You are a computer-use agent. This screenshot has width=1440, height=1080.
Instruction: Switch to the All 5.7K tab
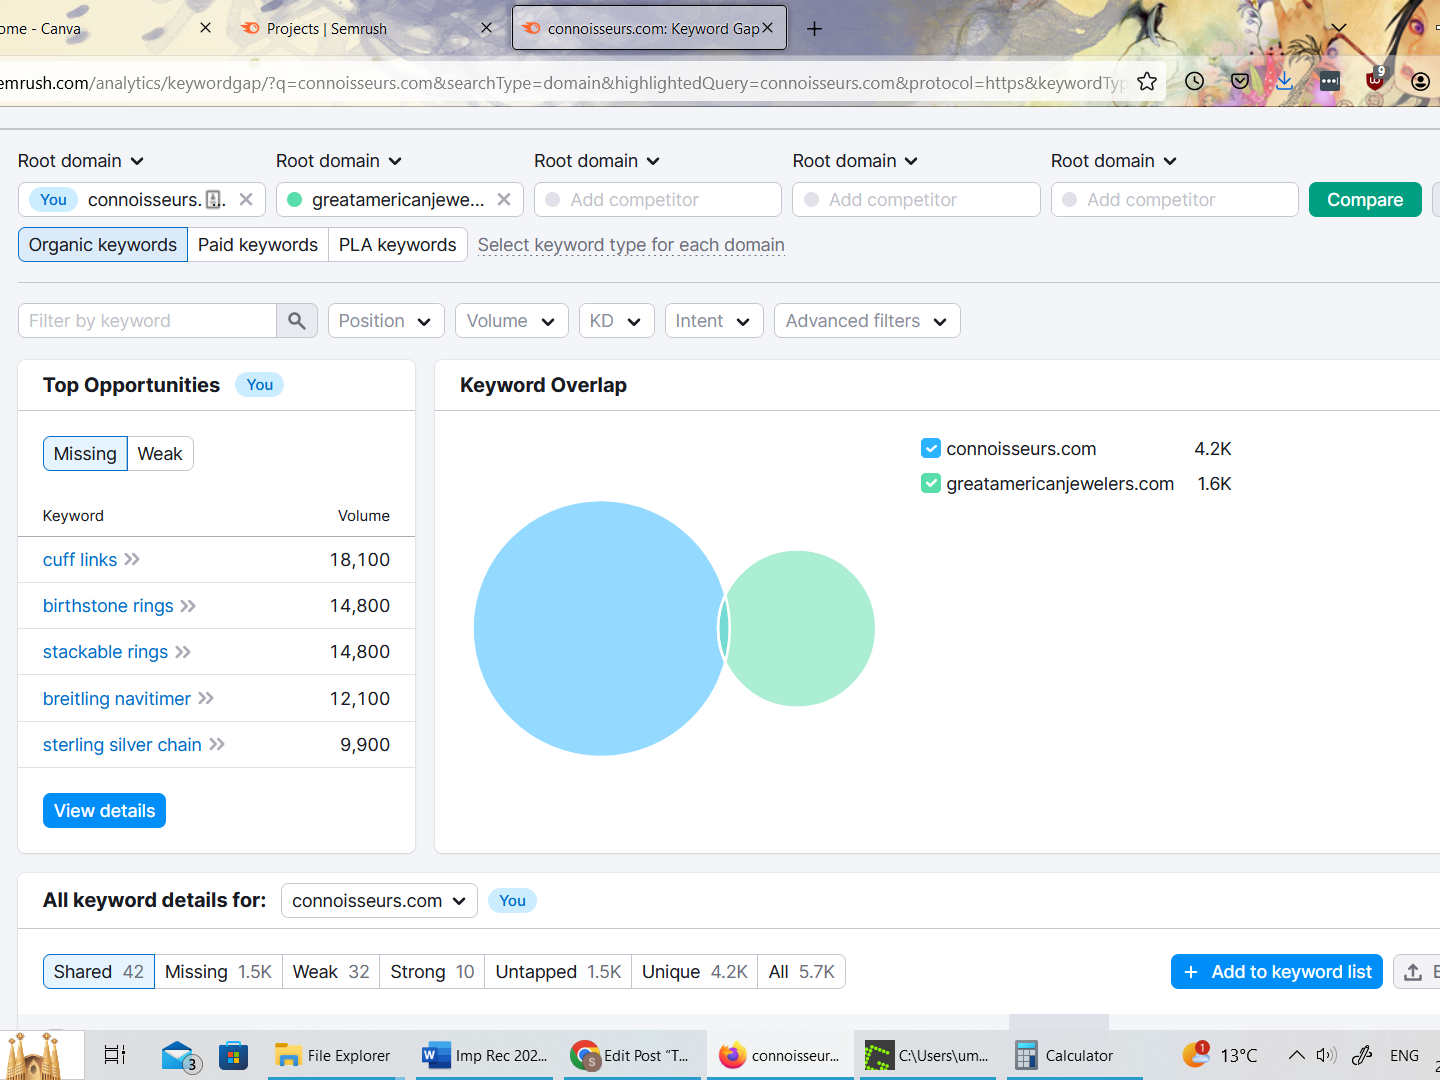point(802,972)
